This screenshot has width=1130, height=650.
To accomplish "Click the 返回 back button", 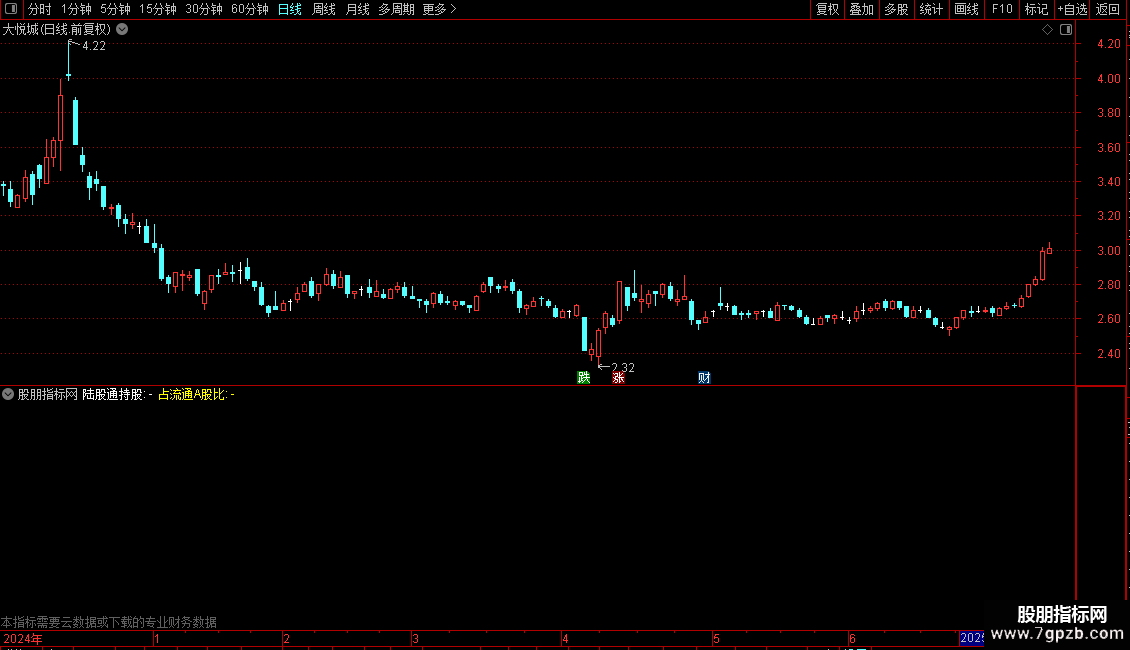I will click(x=1108, y=9).
